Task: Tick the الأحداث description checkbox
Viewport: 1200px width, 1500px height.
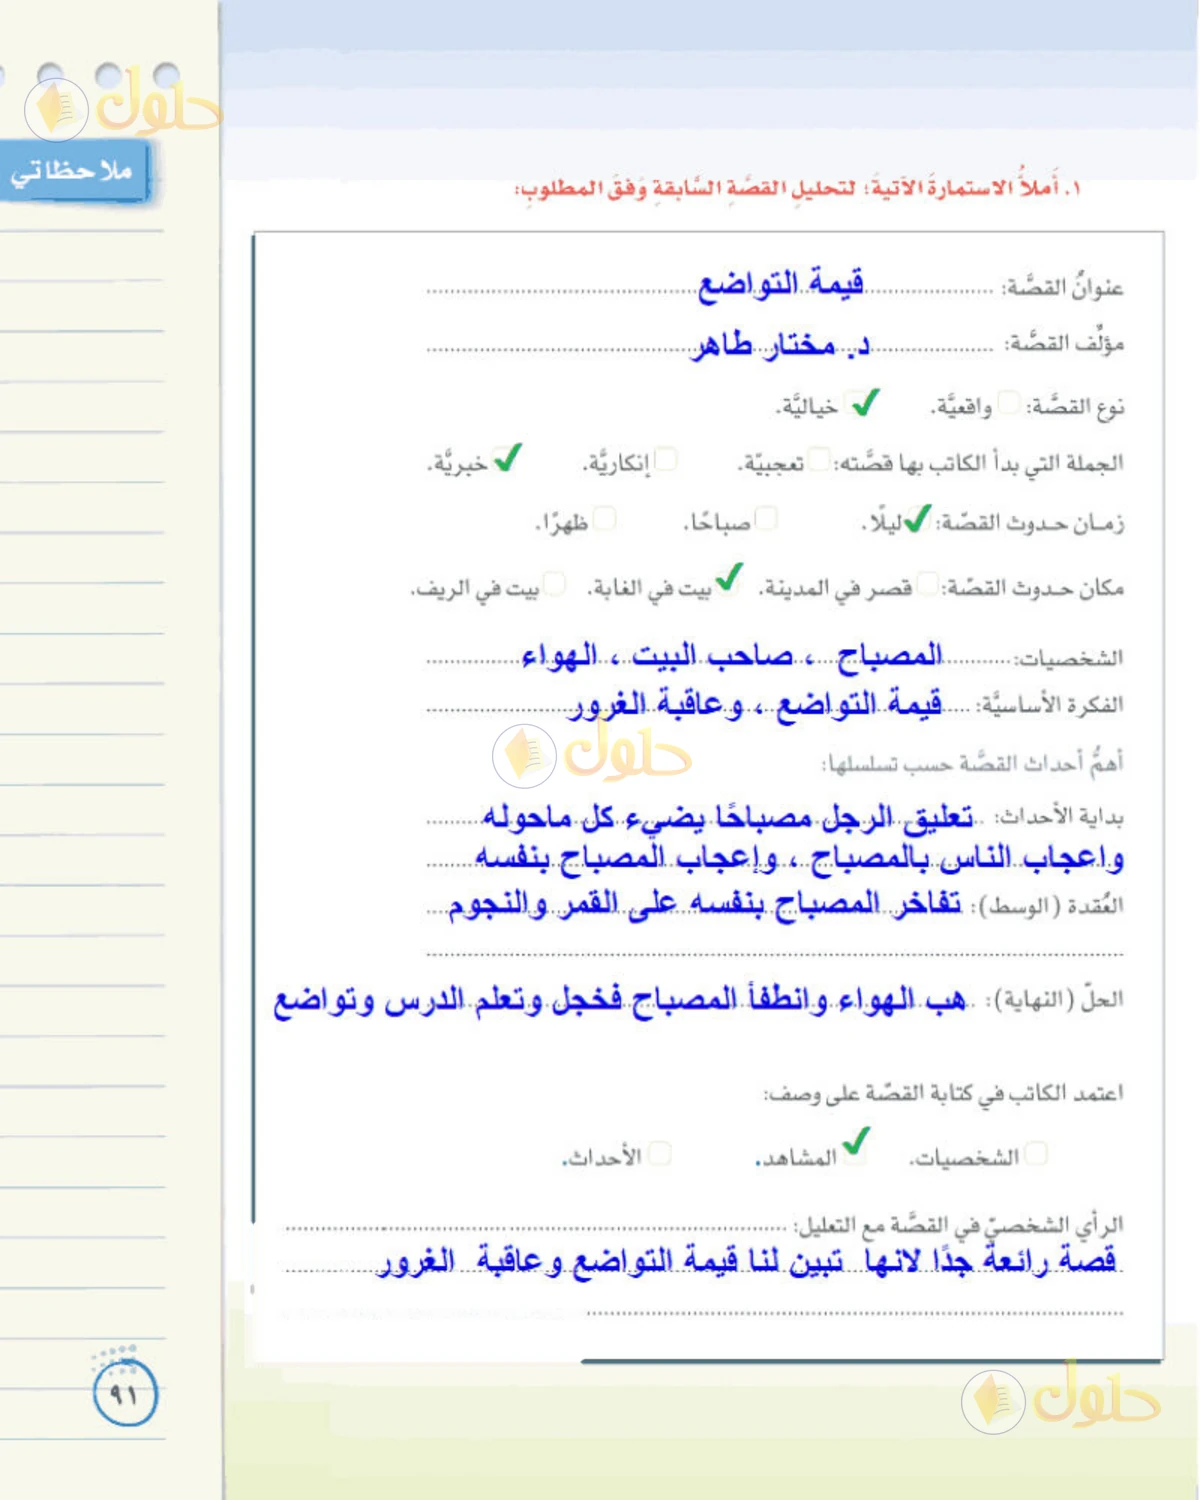Action: [659, 1153]
